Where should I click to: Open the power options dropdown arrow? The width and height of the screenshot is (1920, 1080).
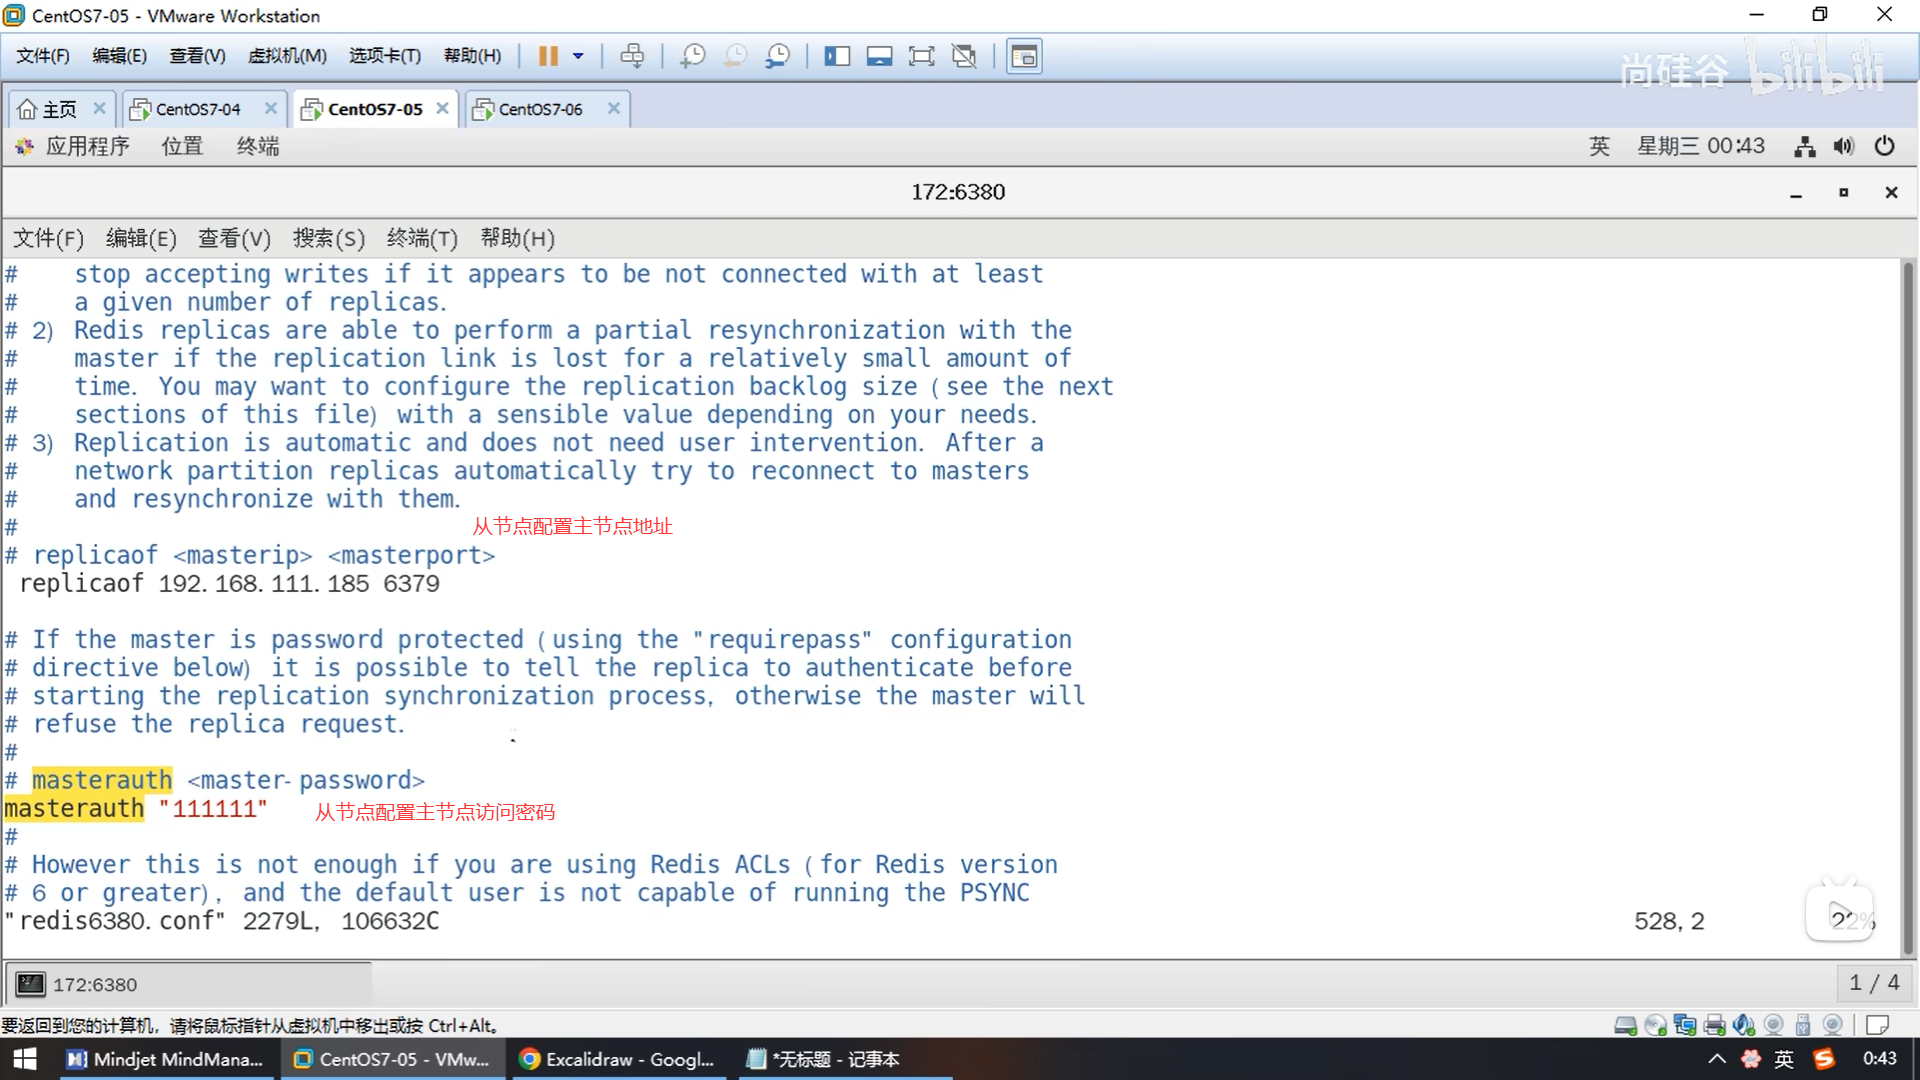point(578,56)
